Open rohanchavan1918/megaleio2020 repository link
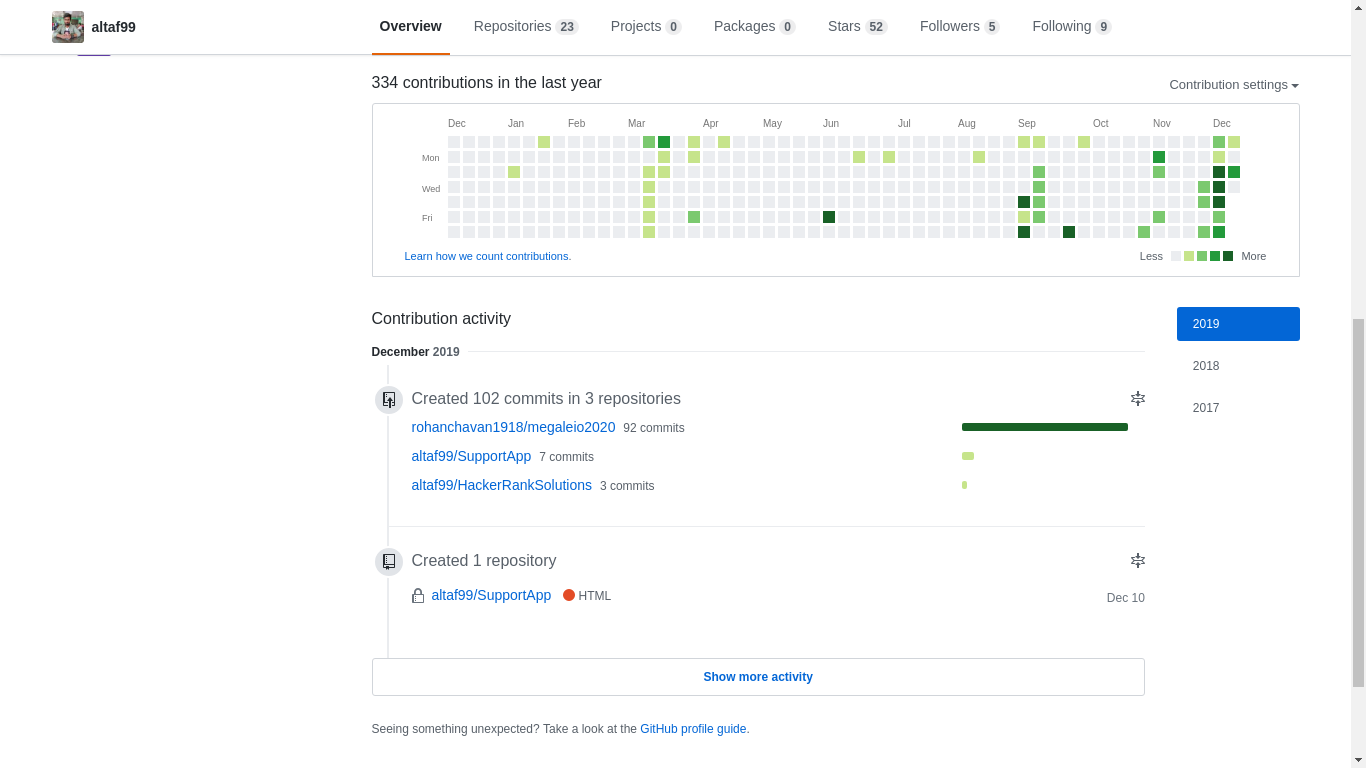 pos(513,427)
